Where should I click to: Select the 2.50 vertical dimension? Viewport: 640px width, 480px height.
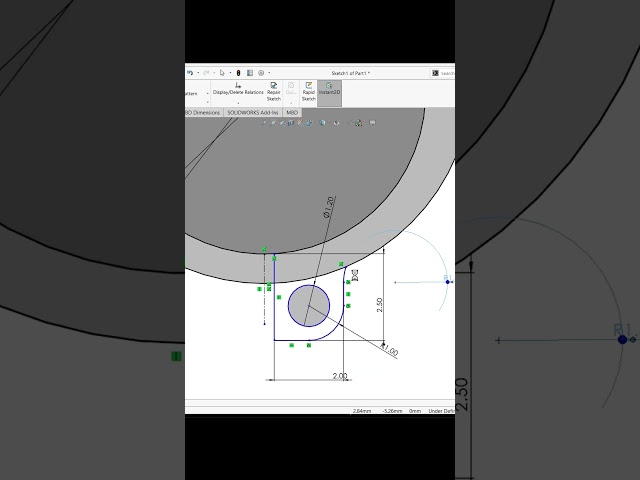[379, 305]
